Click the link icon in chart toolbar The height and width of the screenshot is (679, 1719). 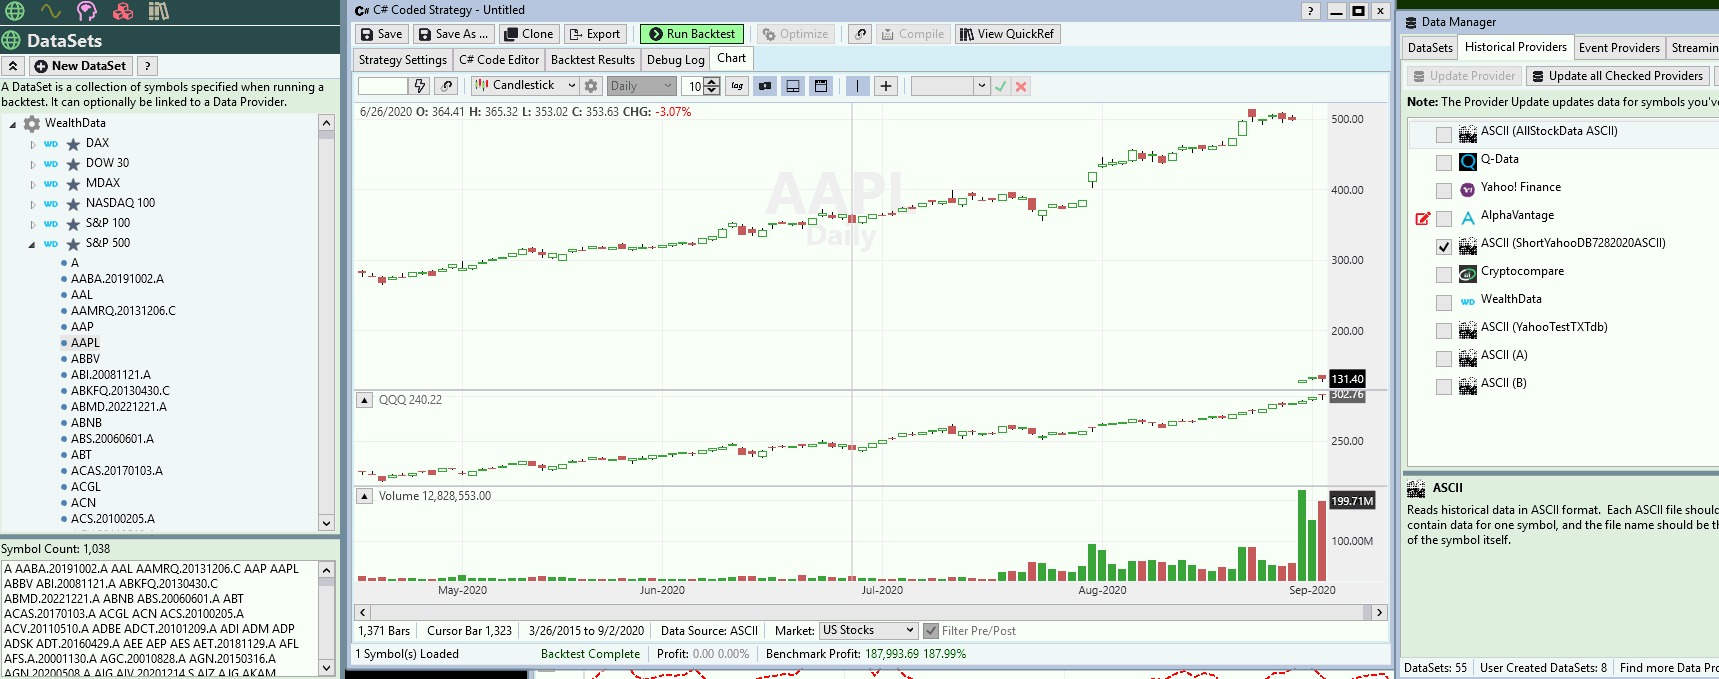[x=447, y=86]
